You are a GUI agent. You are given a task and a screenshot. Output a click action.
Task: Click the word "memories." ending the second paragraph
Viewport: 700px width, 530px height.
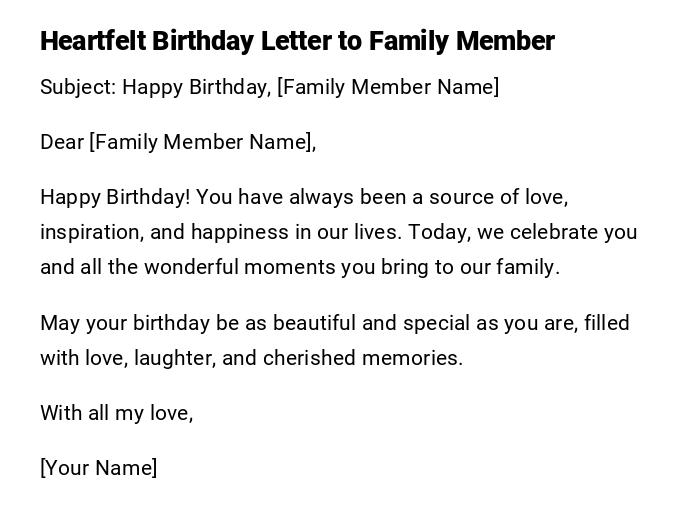pos(413,358)
